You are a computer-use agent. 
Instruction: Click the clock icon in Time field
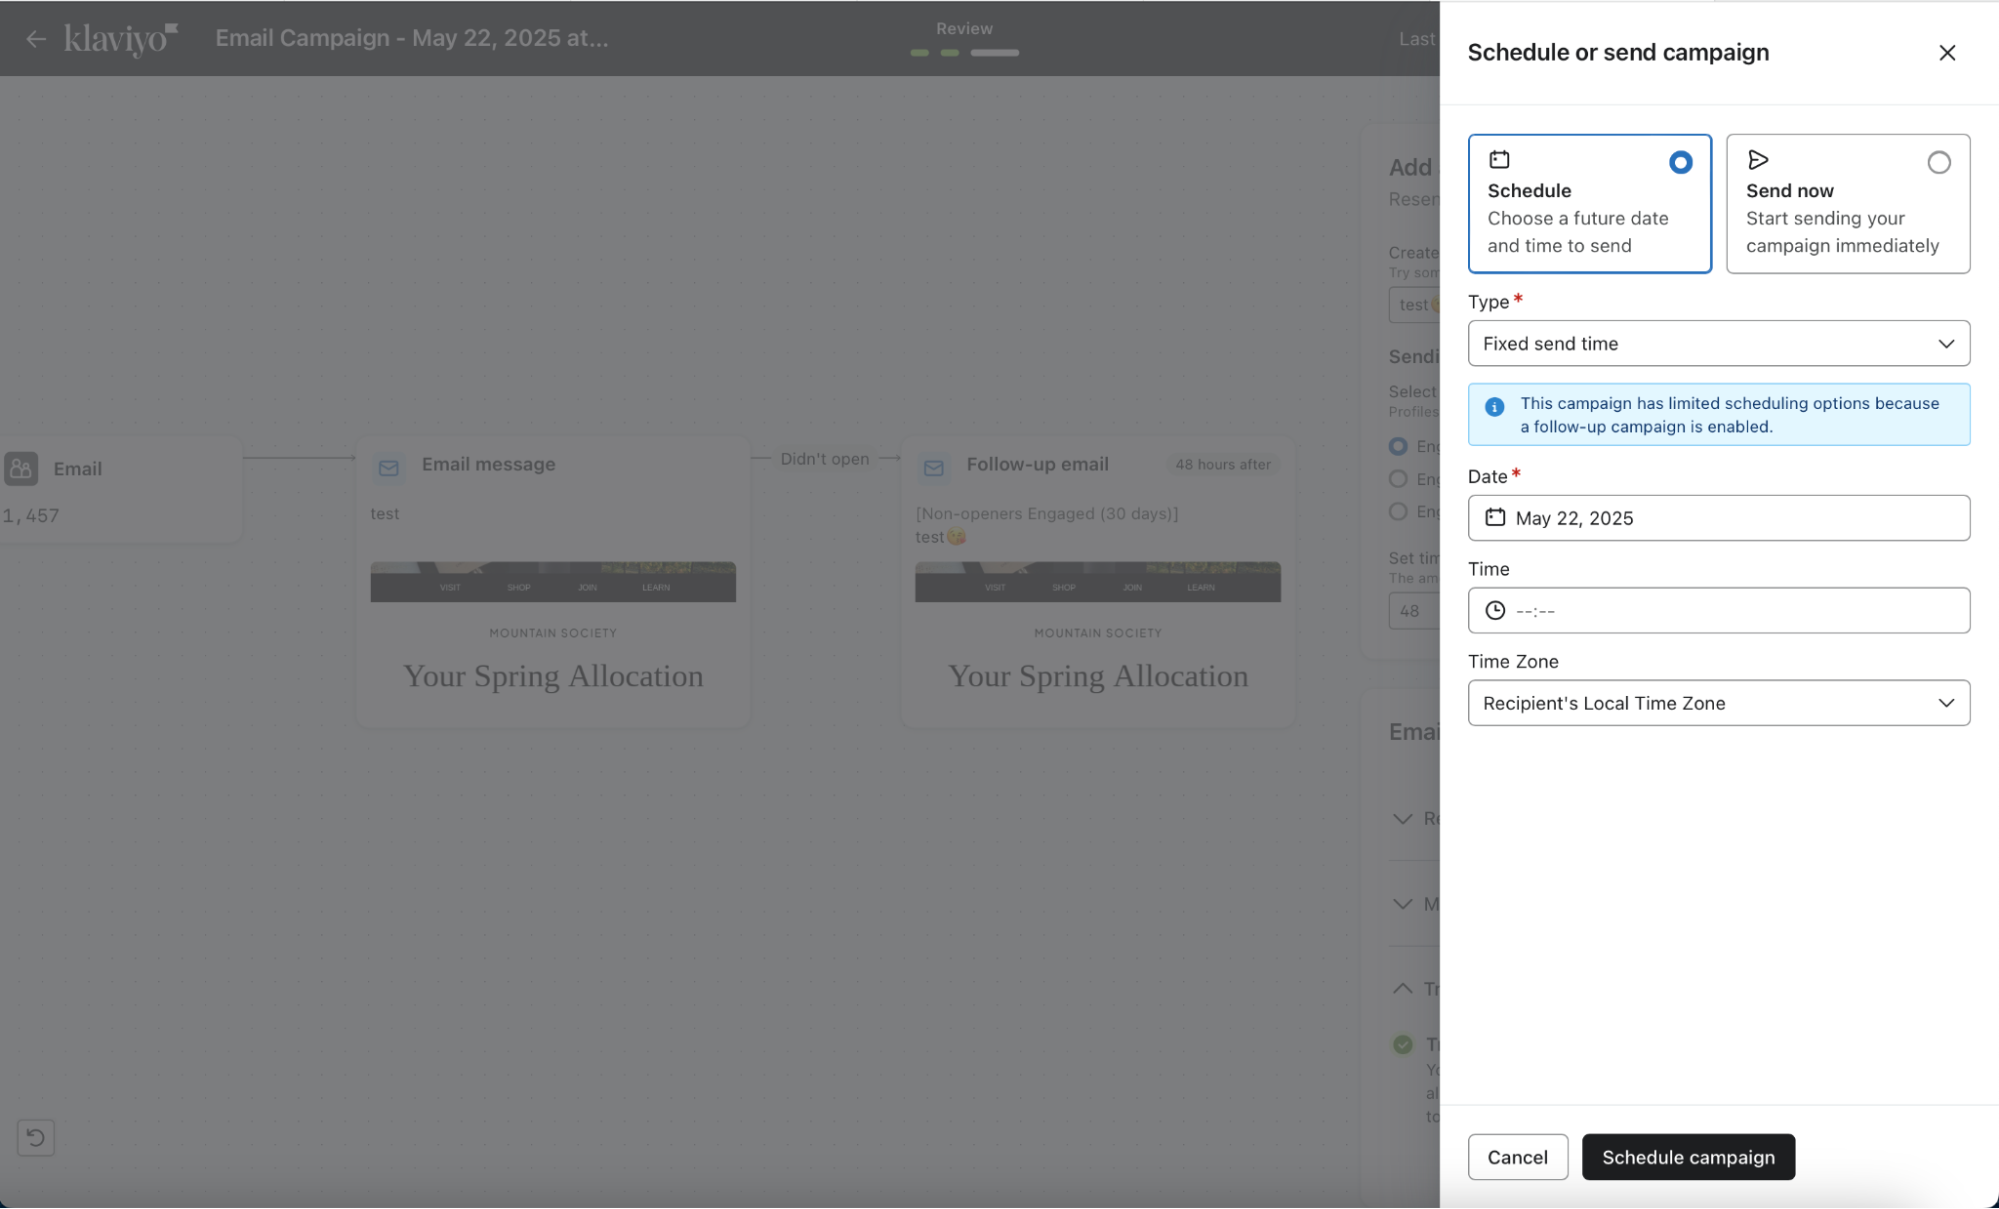coord(1494,610)
